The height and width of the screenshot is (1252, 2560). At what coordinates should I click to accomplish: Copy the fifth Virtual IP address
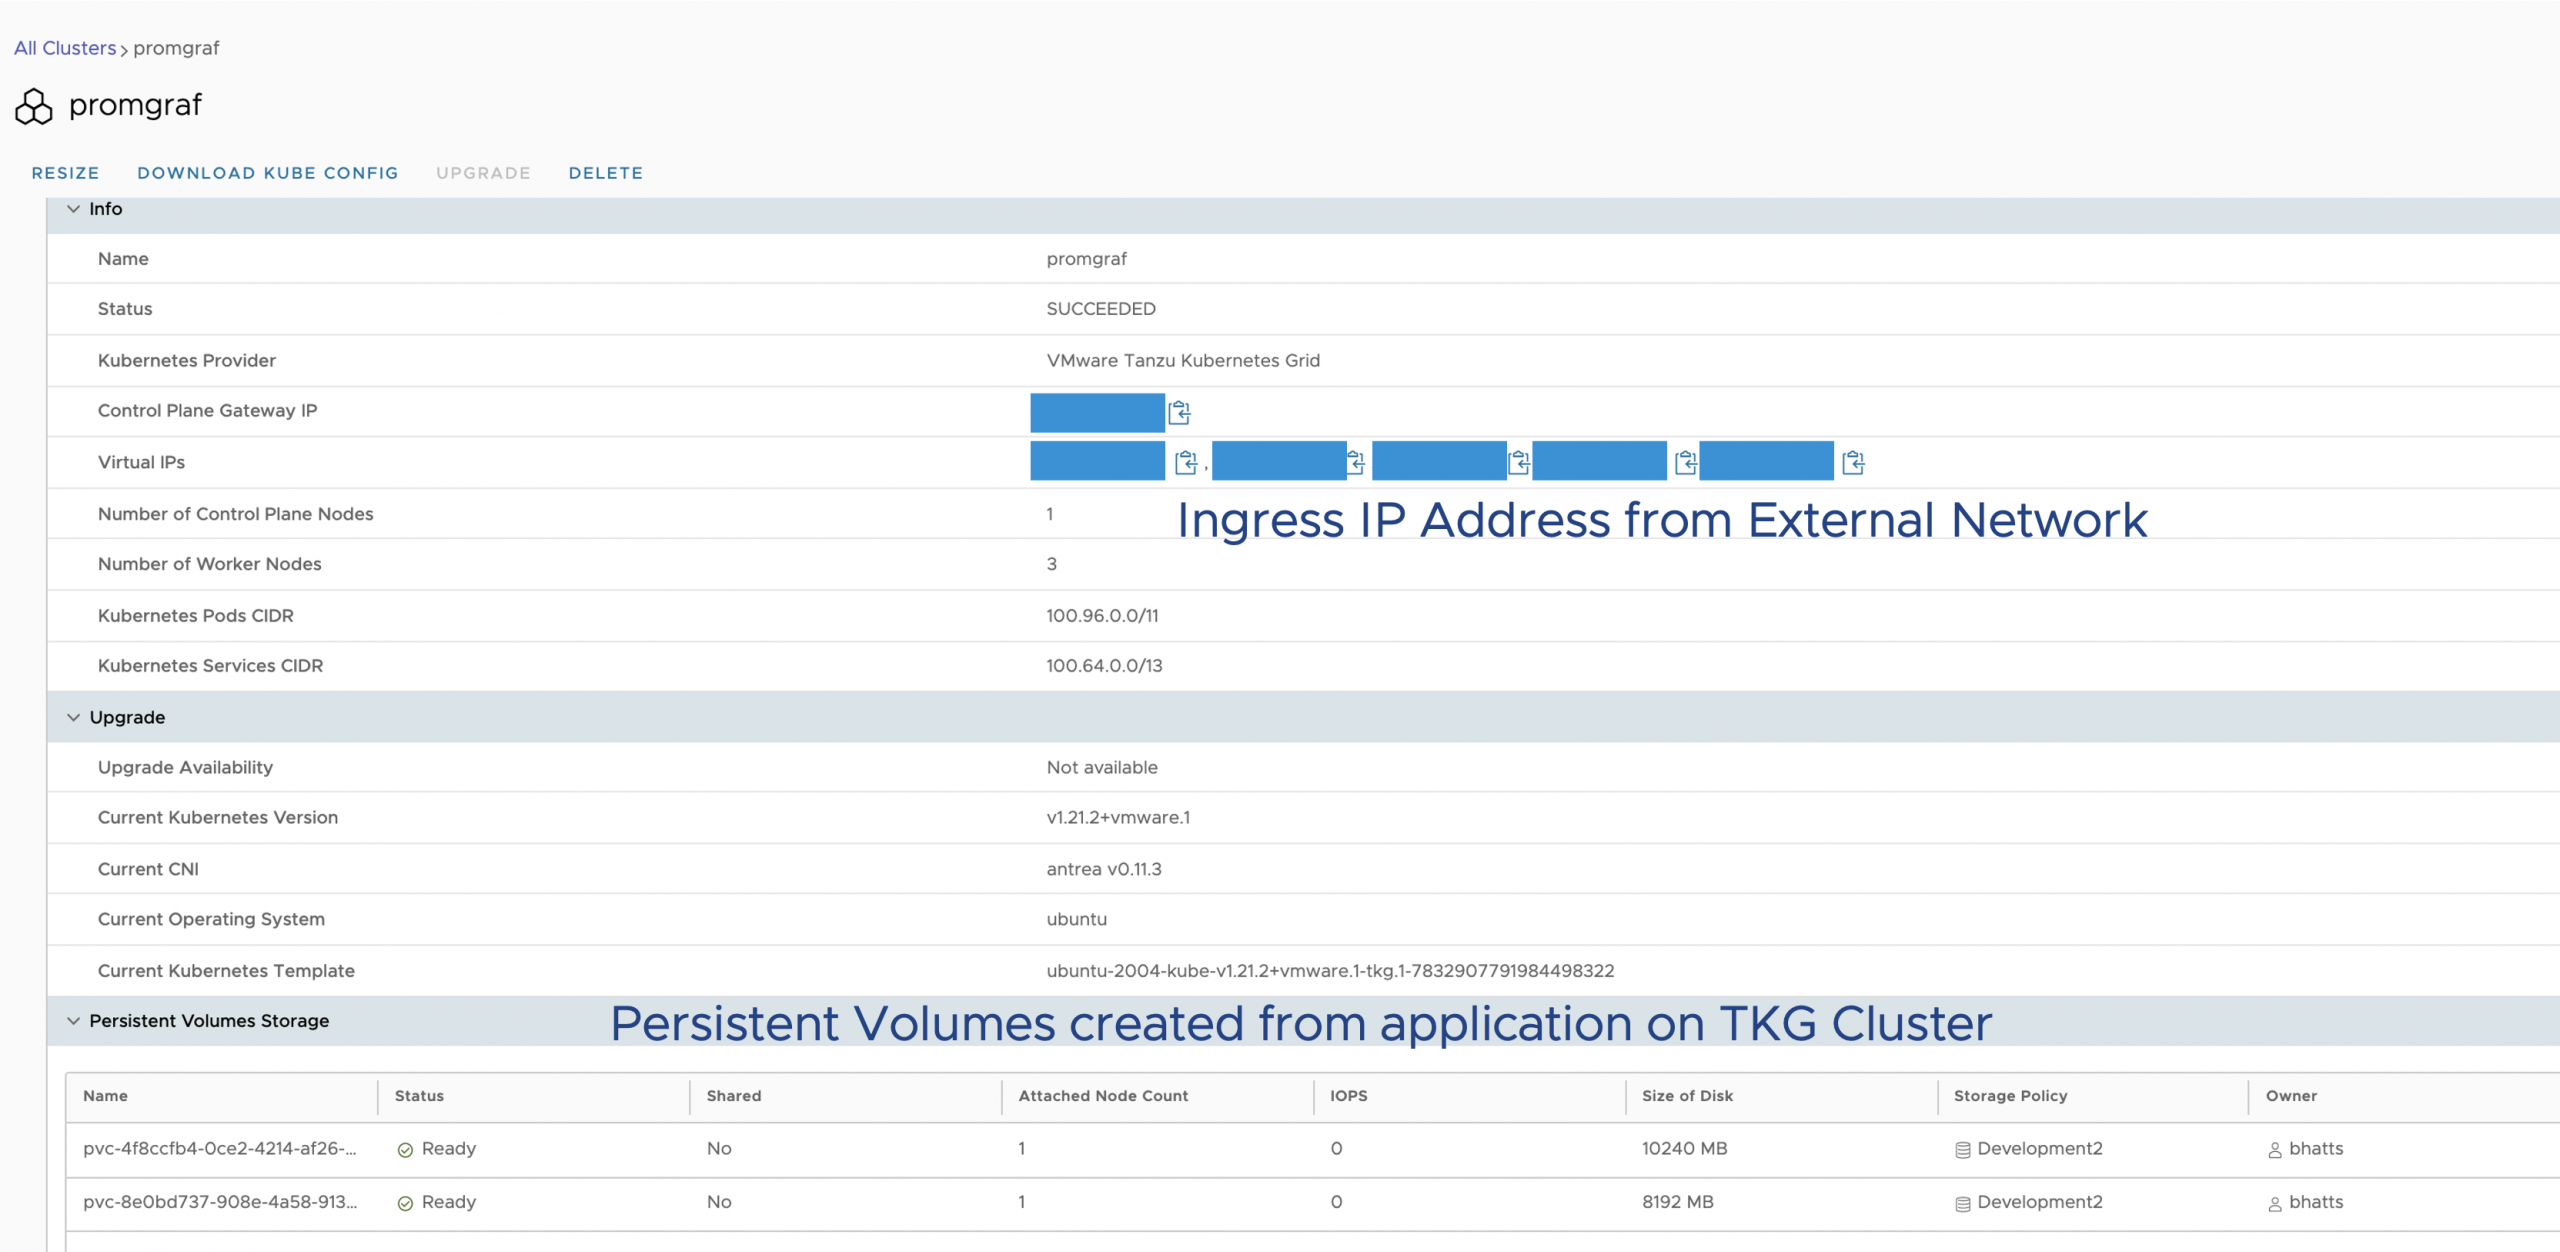[1853, 462]
